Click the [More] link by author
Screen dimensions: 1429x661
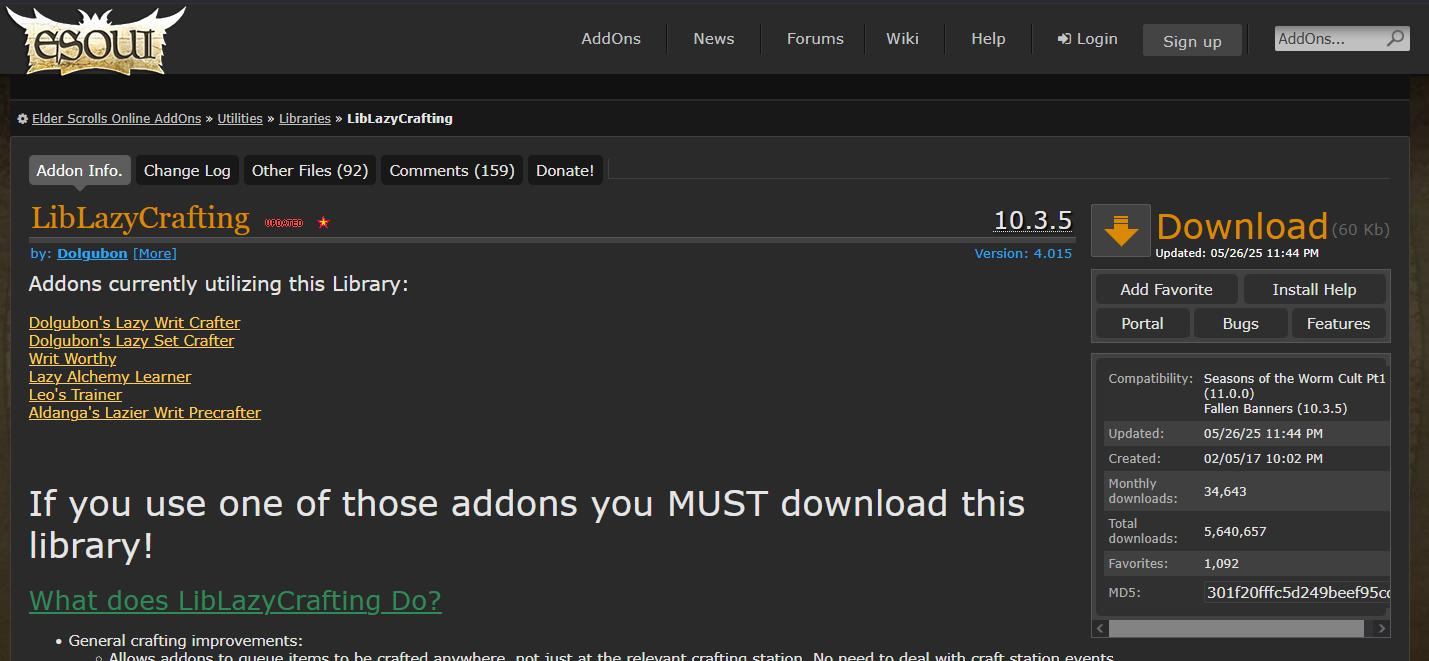click(154, 254)
